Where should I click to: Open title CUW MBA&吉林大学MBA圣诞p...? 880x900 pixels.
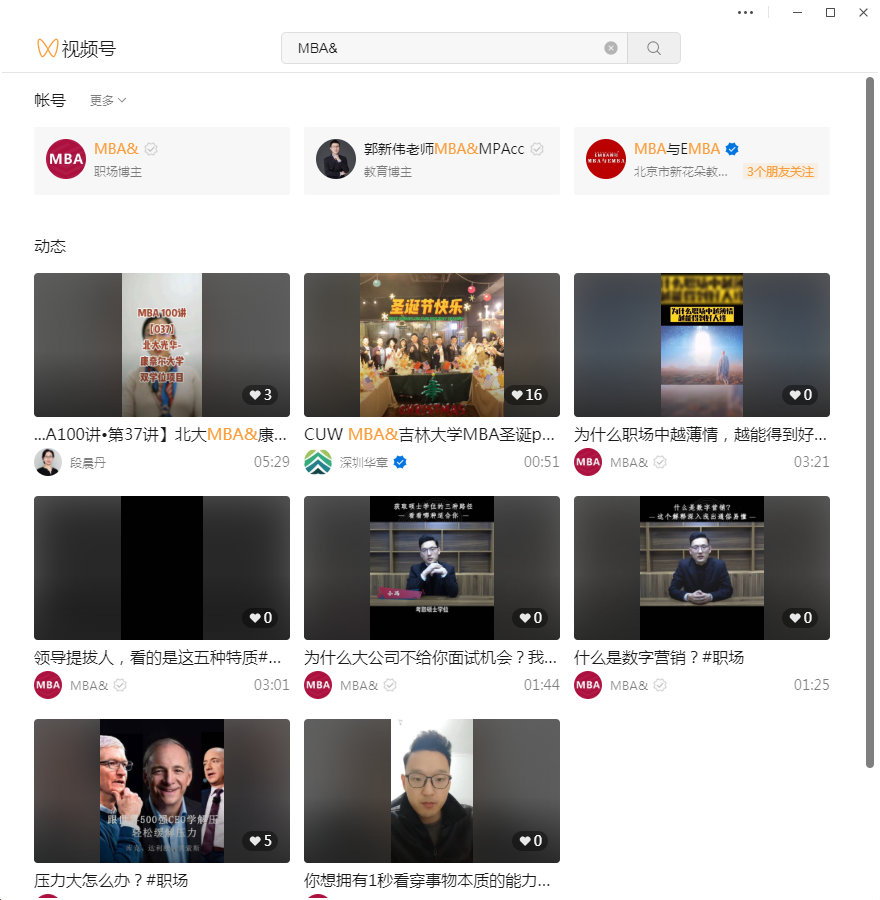(429, 435)
